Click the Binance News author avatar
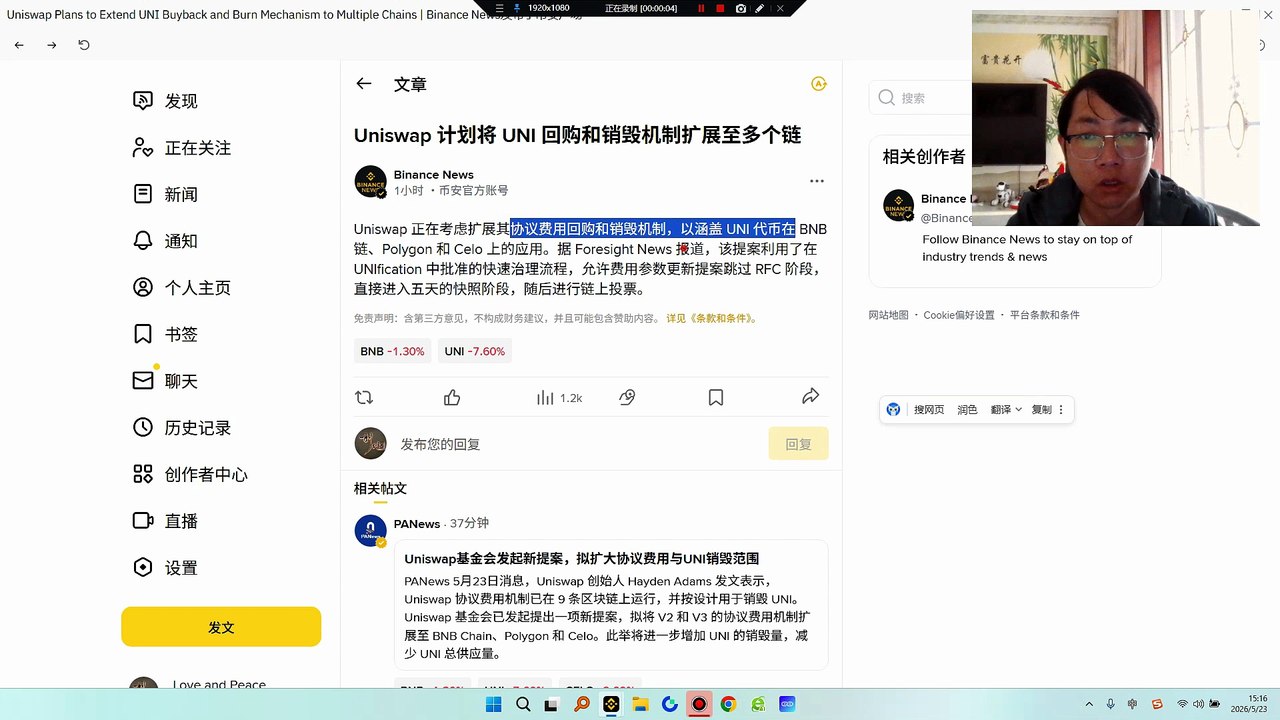 [370, 181]
